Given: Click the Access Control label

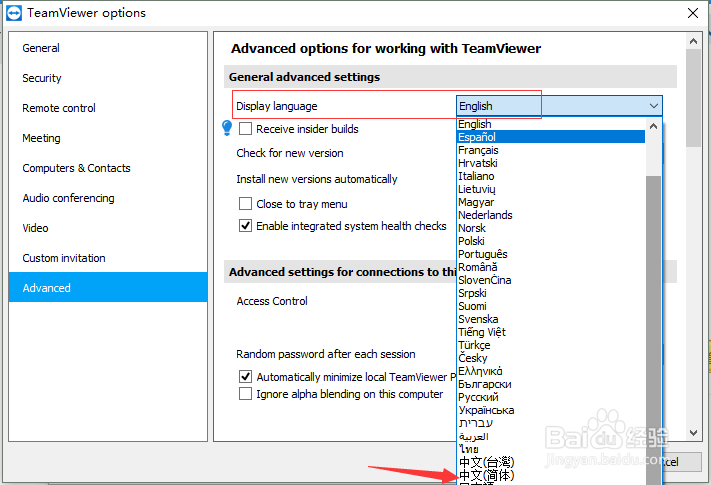Looking at the screenshot, I should pyautogui.click(x=272, y=301).
